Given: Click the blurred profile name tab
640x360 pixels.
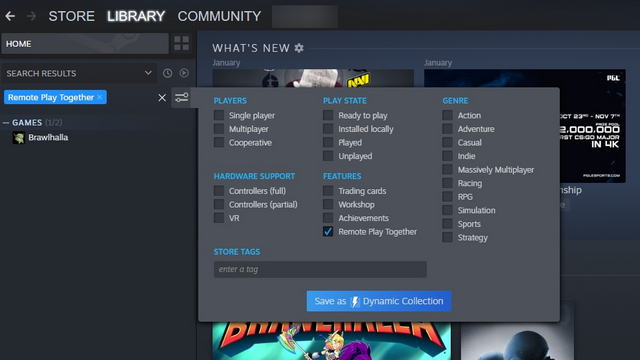Looking at the screenshot, I should coord(304,16).
